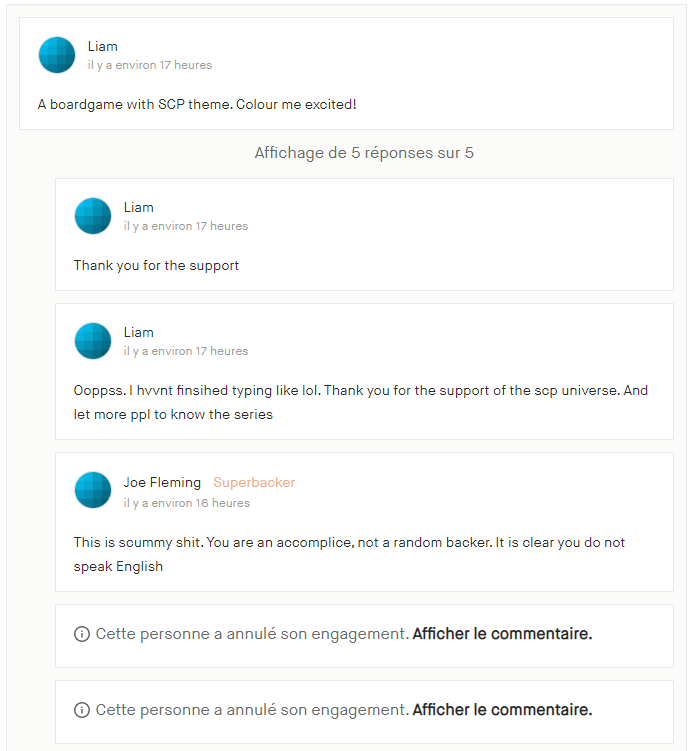Click the timestamp on the 'Ooppss' reply
The width and height of the screenshot is (699, 751).
tap(186, 351)
